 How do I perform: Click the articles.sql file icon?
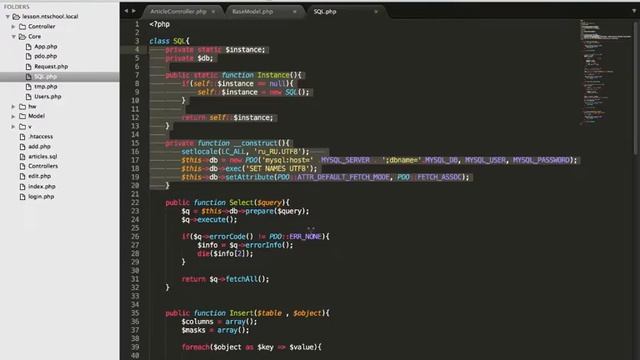[22, 156]
